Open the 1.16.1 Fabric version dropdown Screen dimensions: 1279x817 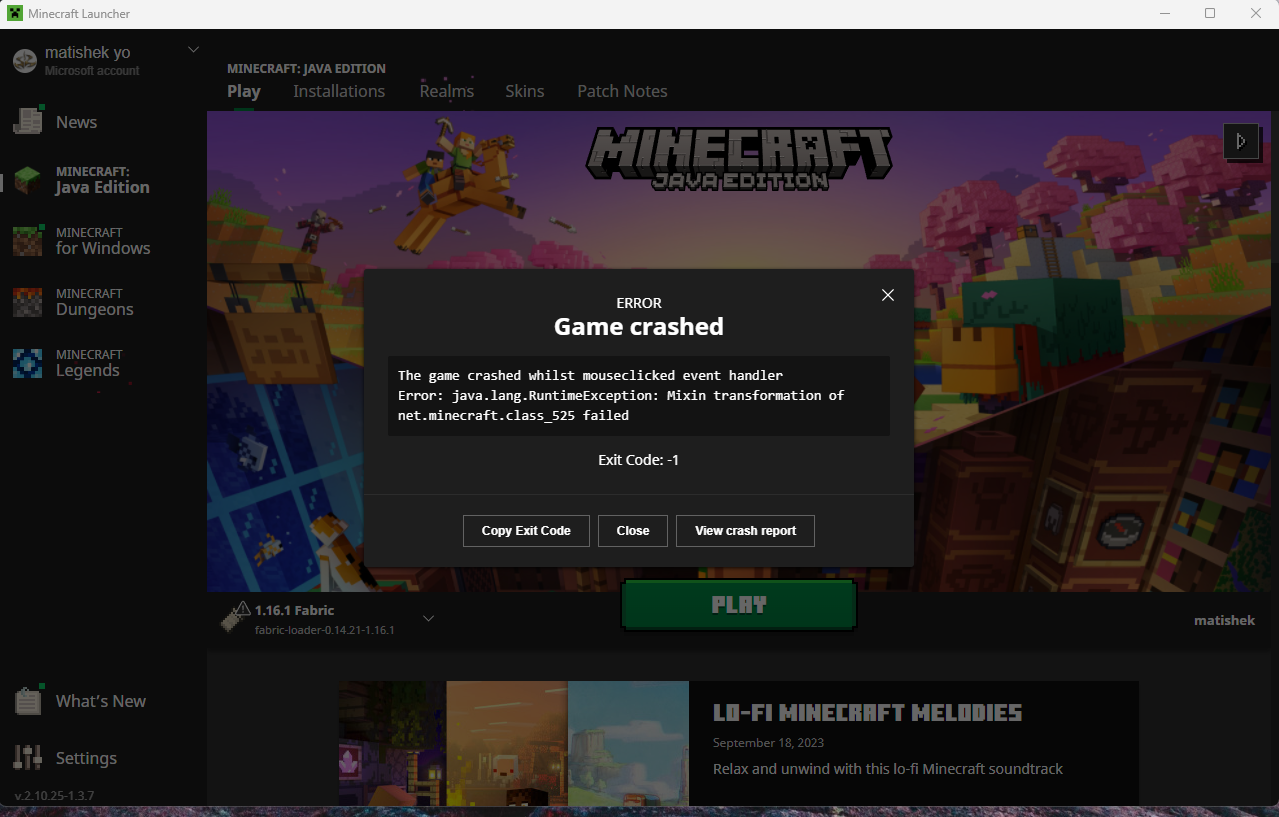[x=428, y=618]
